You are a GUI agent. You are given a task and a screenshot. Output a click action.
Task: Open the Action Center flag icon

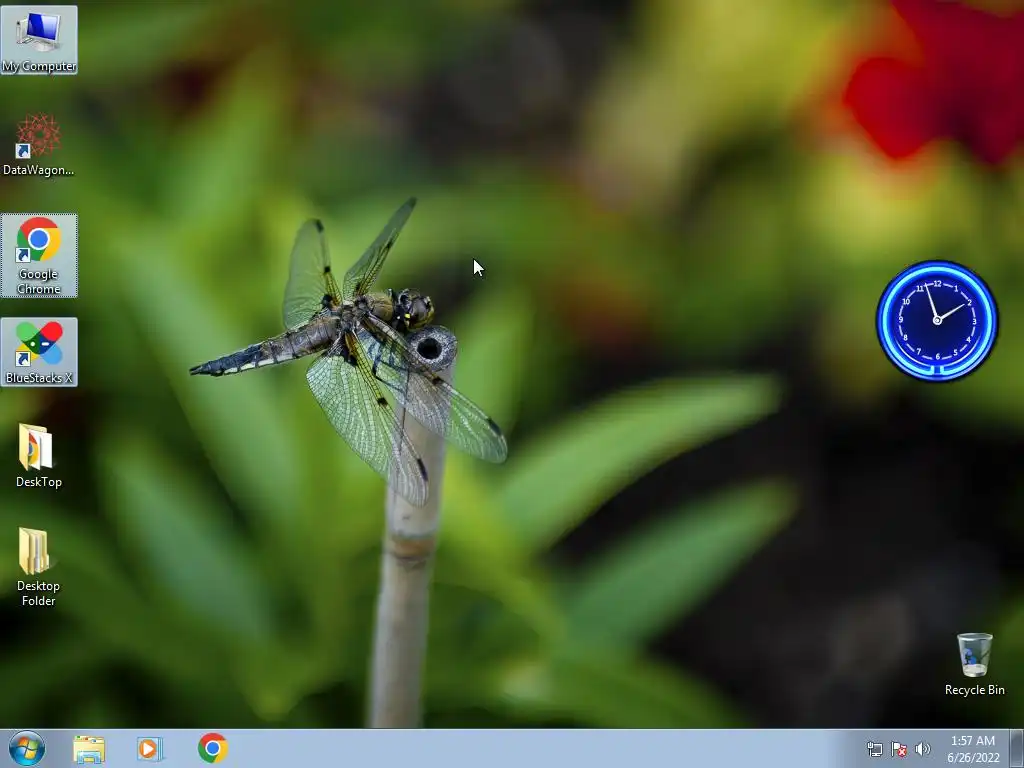click(x=899, y=749)
